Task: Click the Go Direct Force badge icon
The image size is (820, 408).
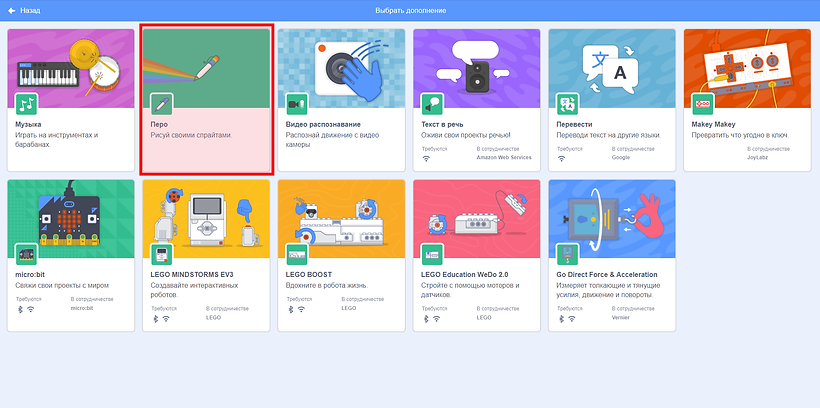Action: 567,254
